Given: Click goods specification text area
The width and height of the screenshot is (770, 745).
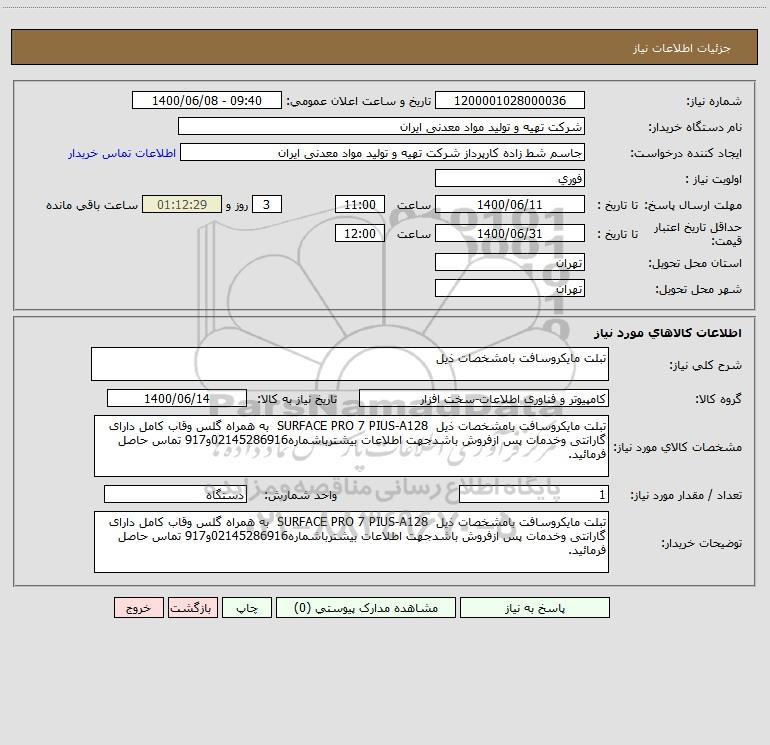Looking at the screenshot, I should point(351,446).
